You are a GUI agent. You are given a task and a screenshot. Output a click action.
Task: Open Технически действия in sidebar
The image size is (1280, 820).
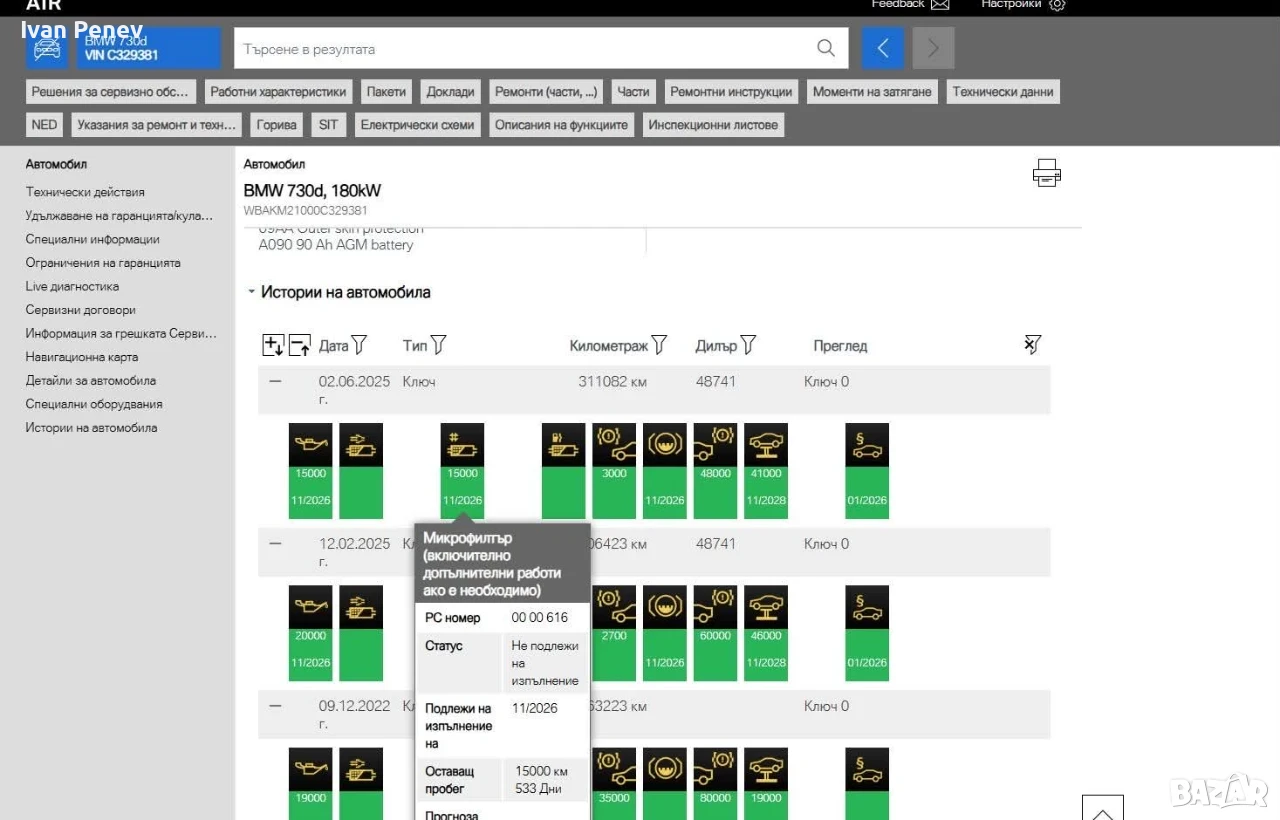point(85,192)
